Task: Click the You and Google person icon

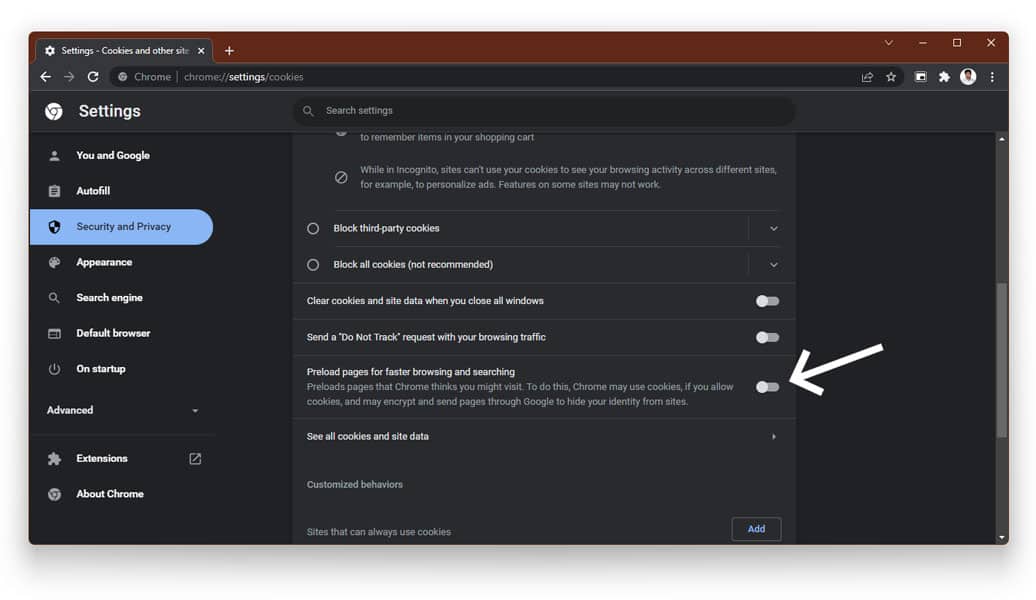Action: (54, 155)
